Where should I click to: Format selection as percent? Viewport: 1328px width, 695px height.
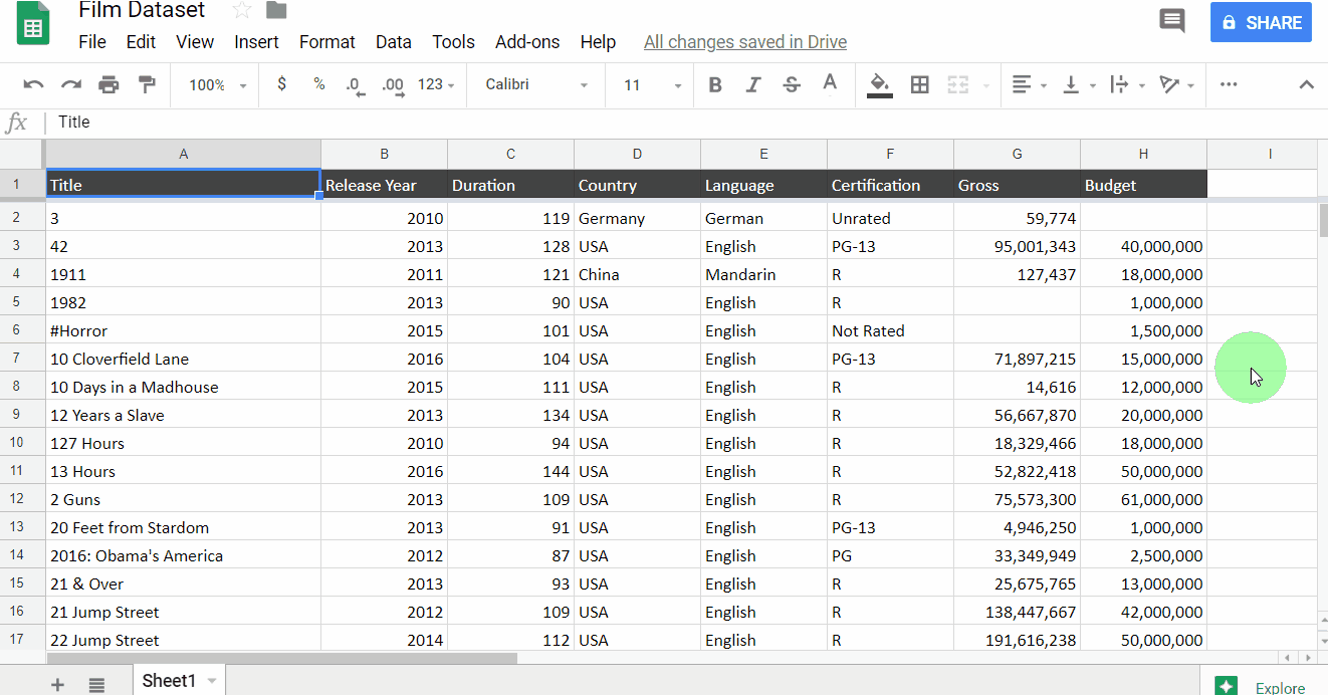319,85
